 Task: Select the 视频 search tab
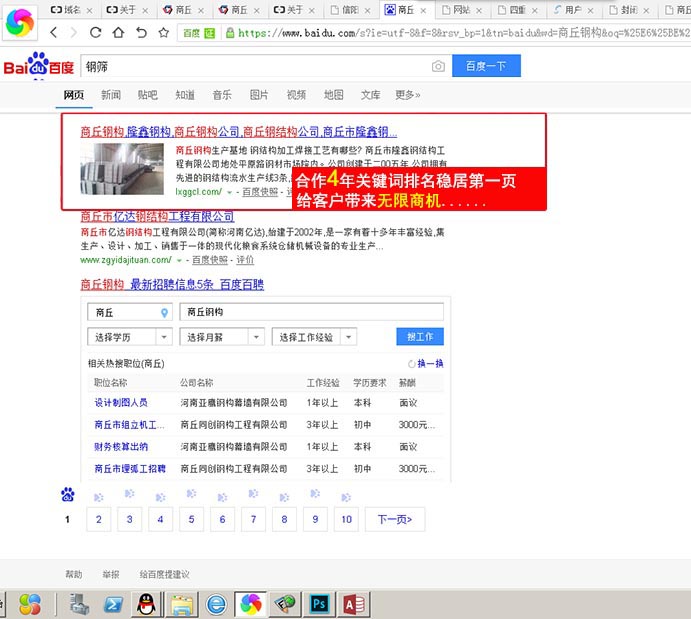pyautogui.click(x=296, y=95)
